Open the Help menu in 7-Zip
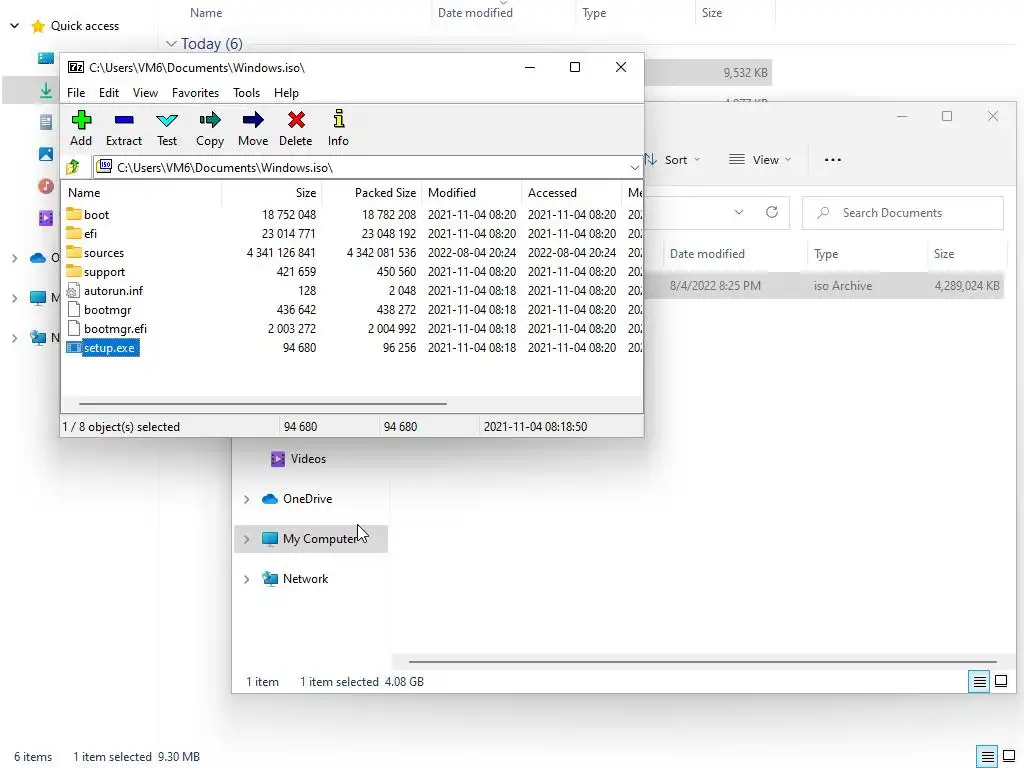 pyautogui.click(x=286, y=93)
